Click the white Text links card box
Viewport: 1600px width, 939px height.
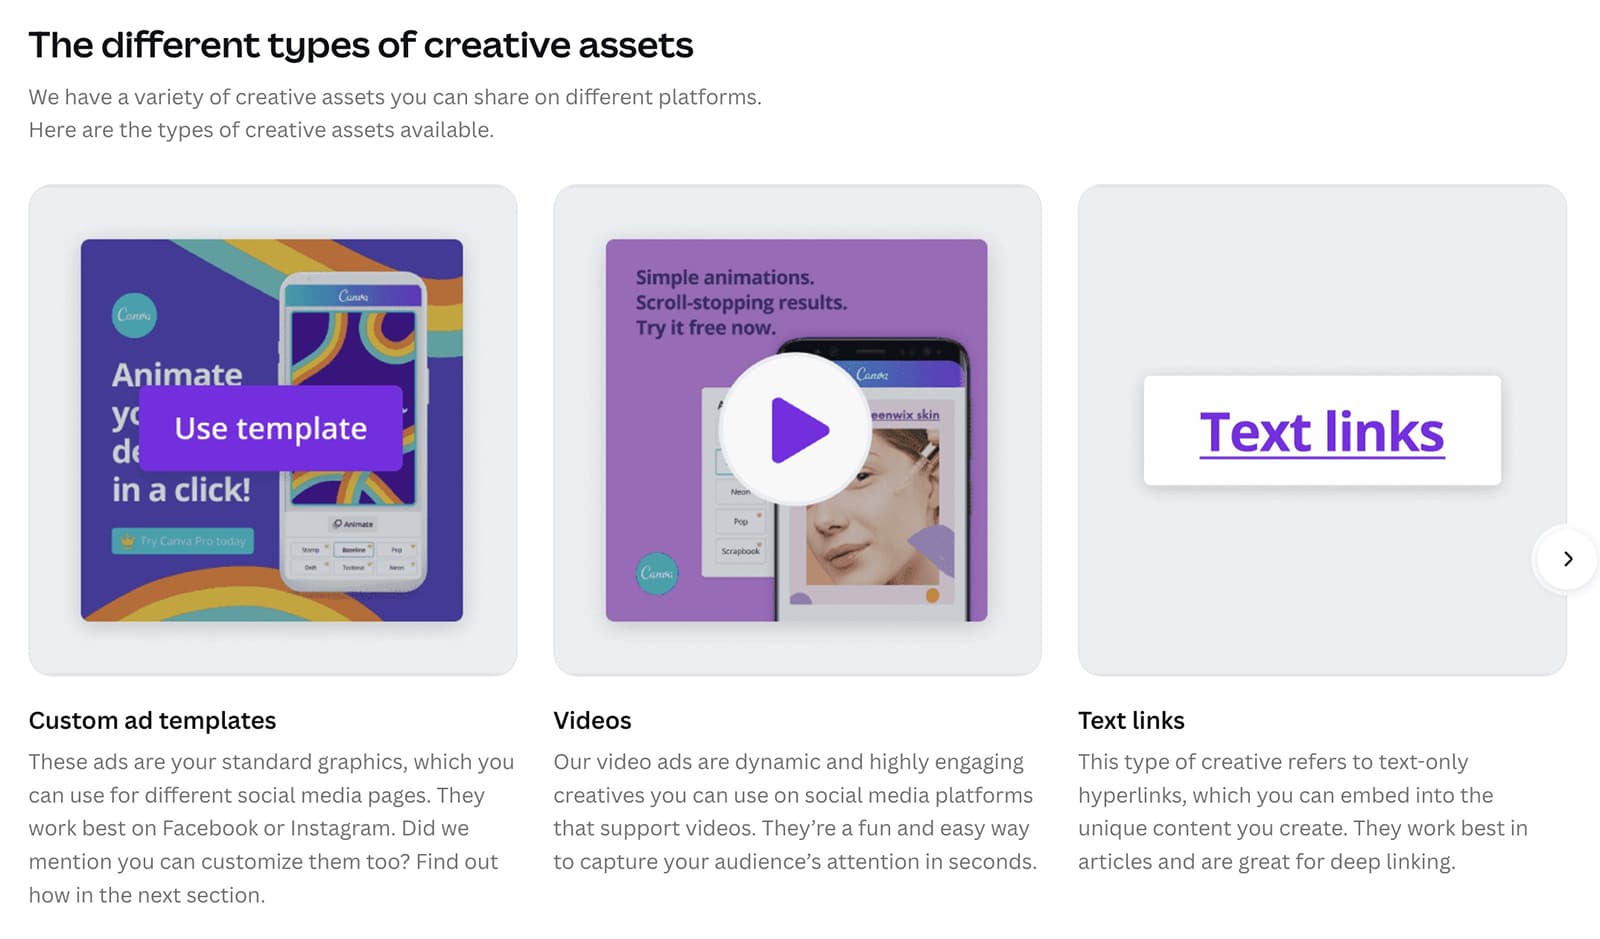(1322, 430)
